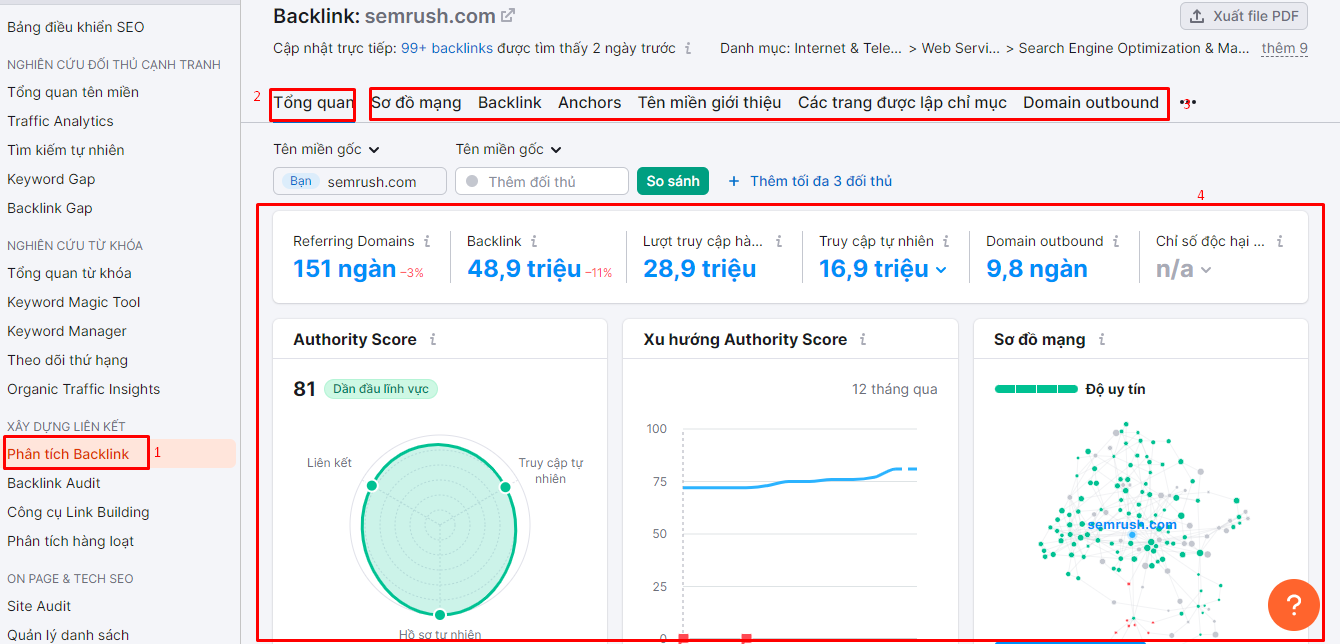1340x644 pixels.
Task: Click plus icon to add competitors
Action: click(x=734, y=181)
